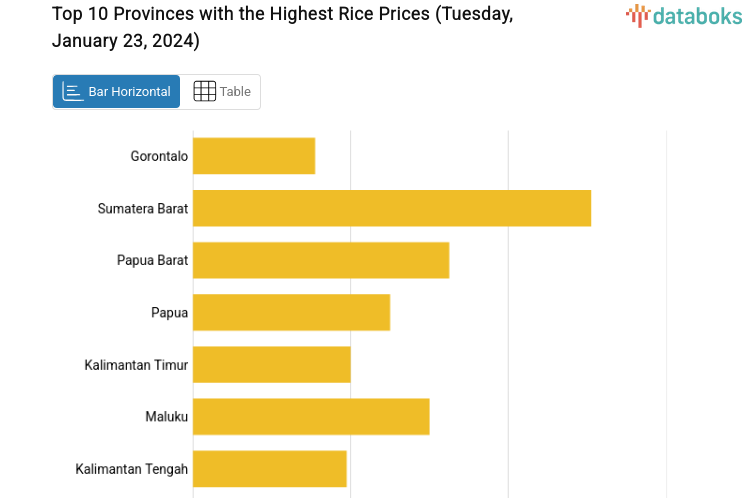Switch to the Bar Horizontal view
Screen dimensions: 753x498
tap(117, 92)
